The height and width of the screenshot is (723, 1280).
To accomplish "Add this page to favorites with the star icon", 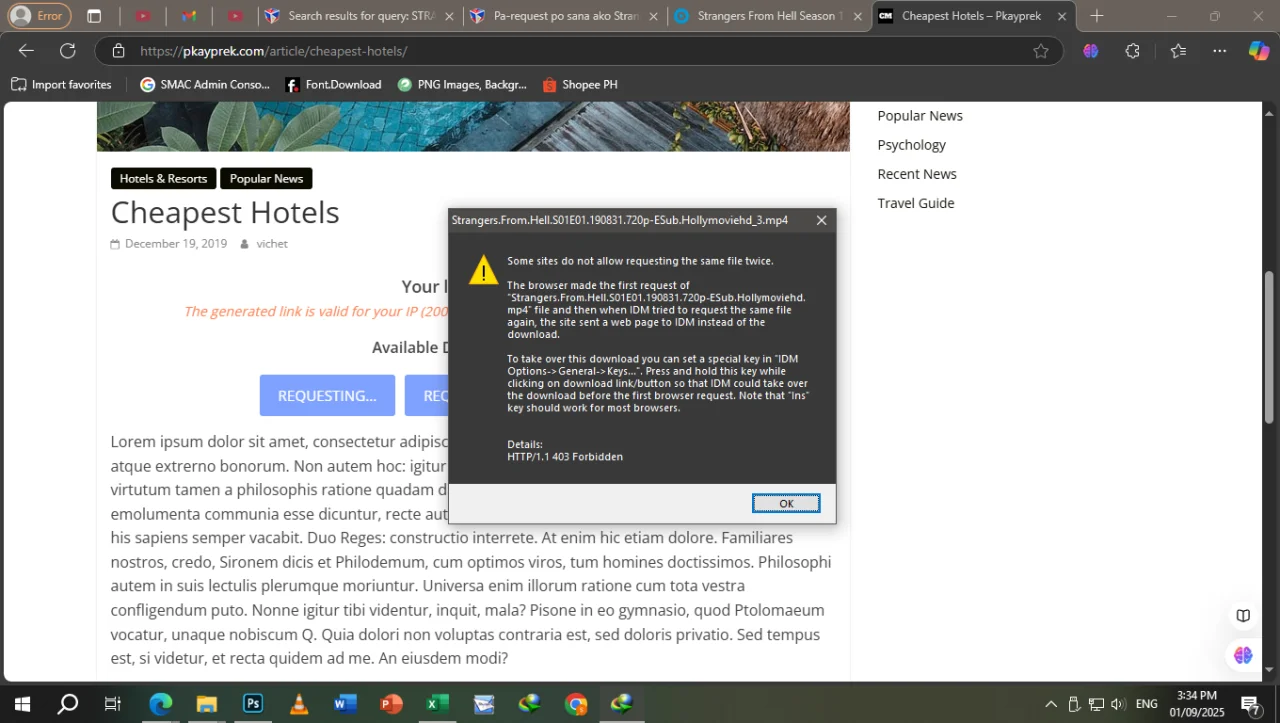I will [1041, 51].
